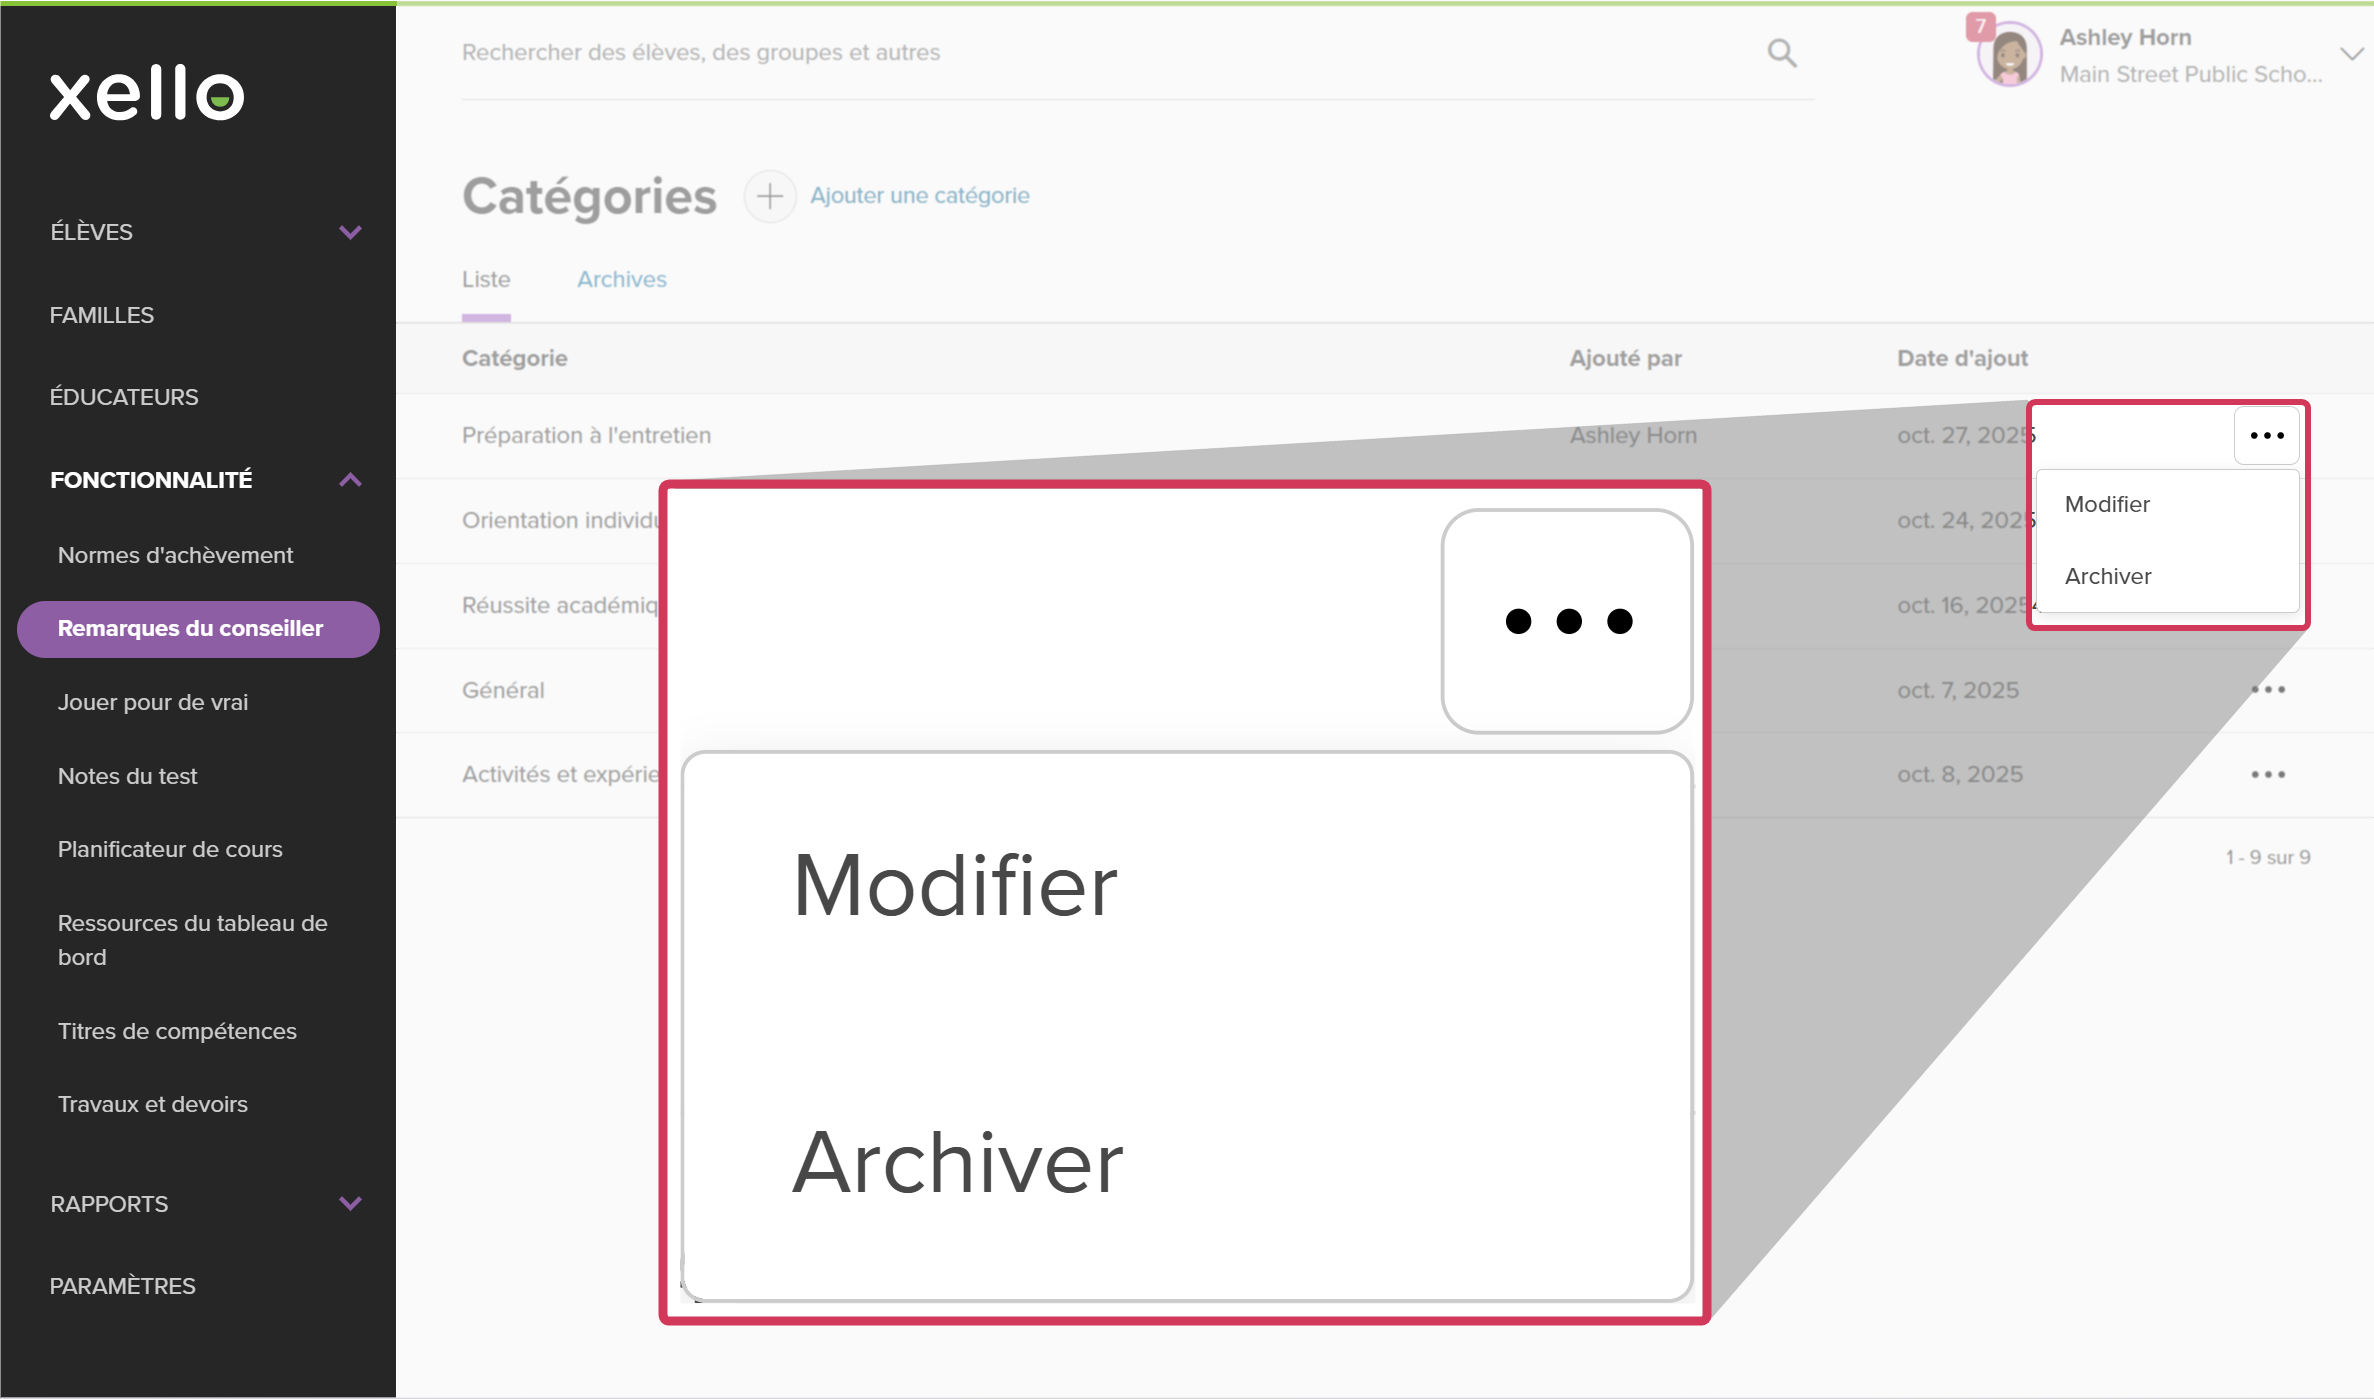Choose Archiver from the small menu

[x=2108, y=577]
